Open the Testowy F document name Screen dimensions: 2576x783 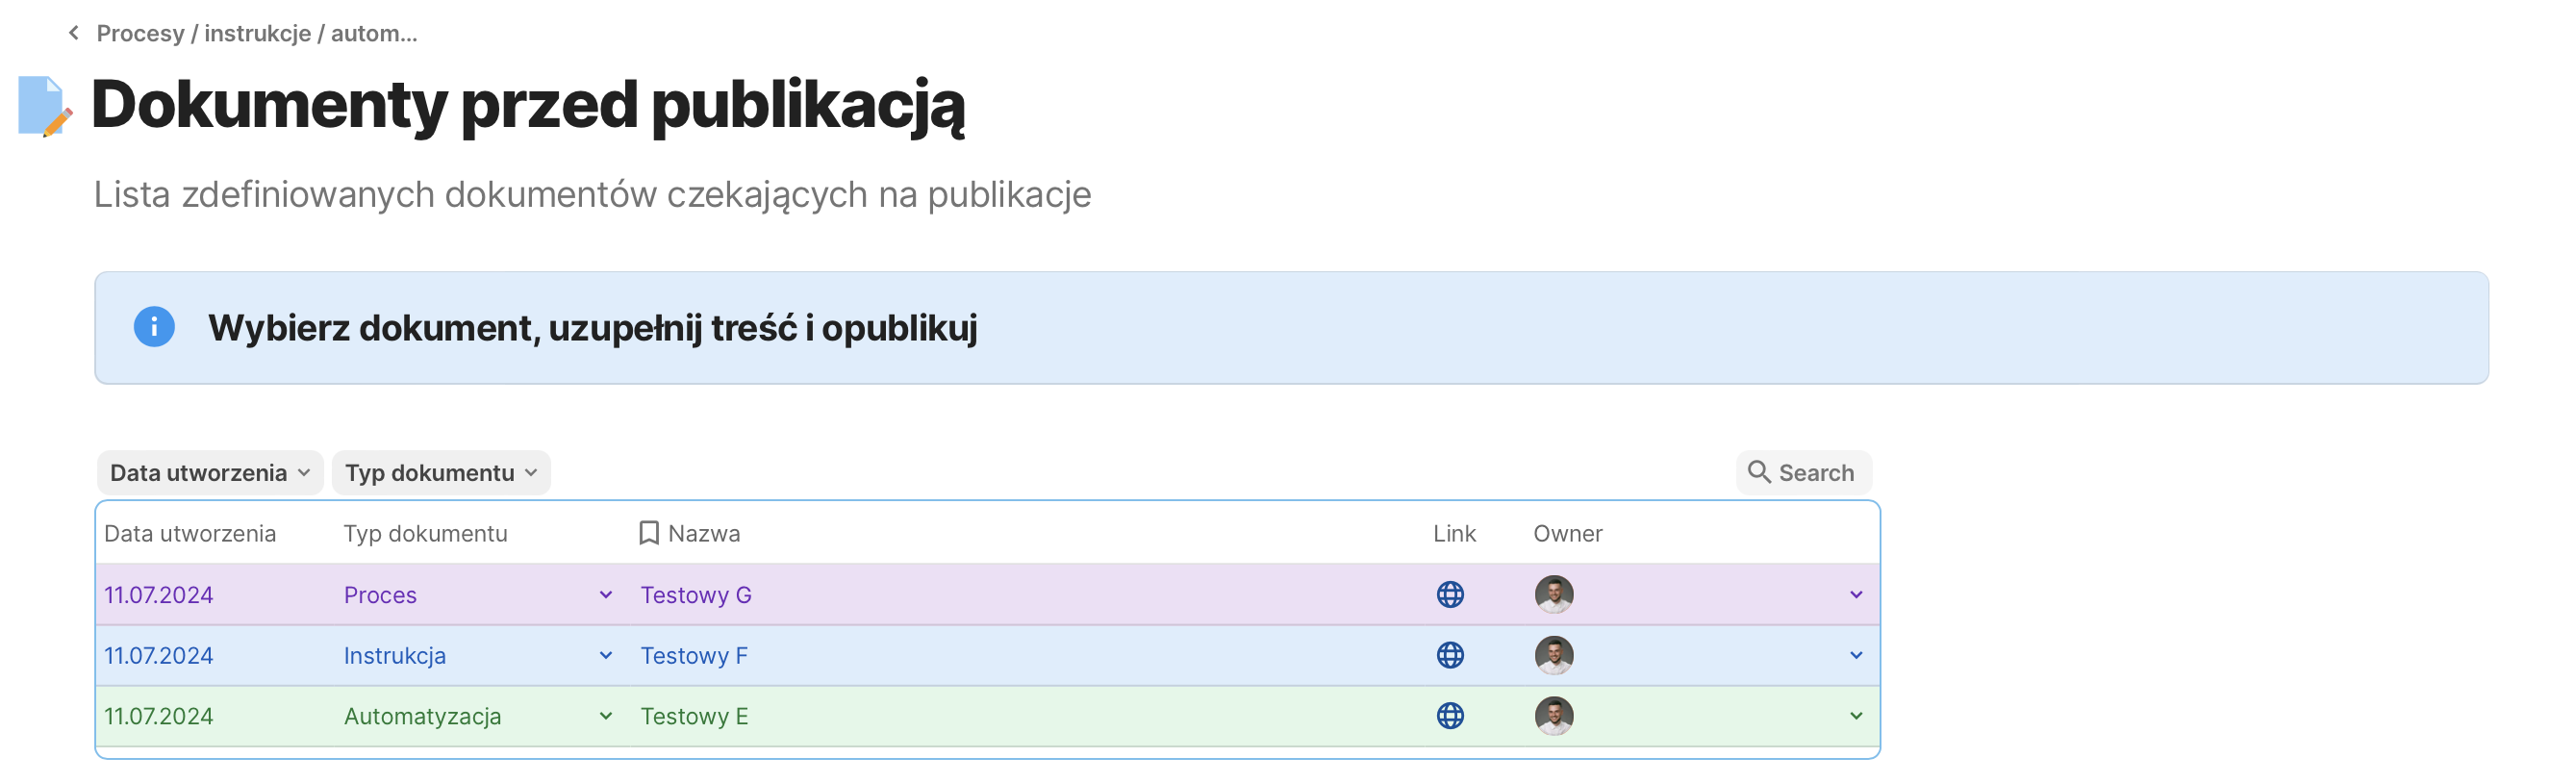(694, 656)
